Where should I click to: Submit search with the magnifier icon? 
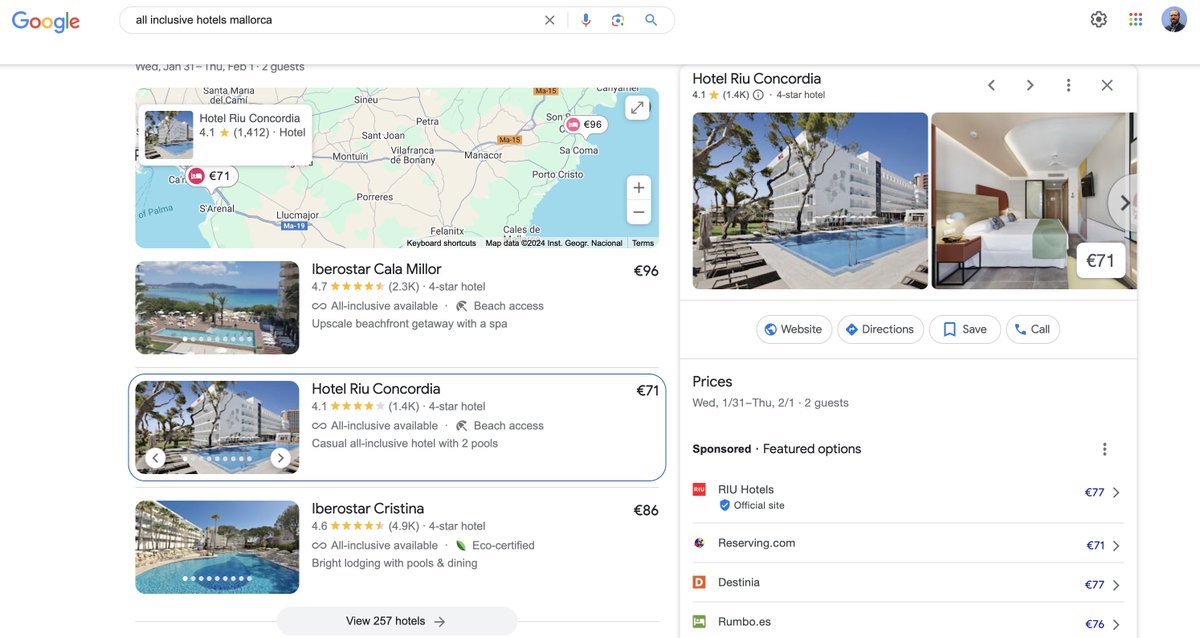point(651,20)
